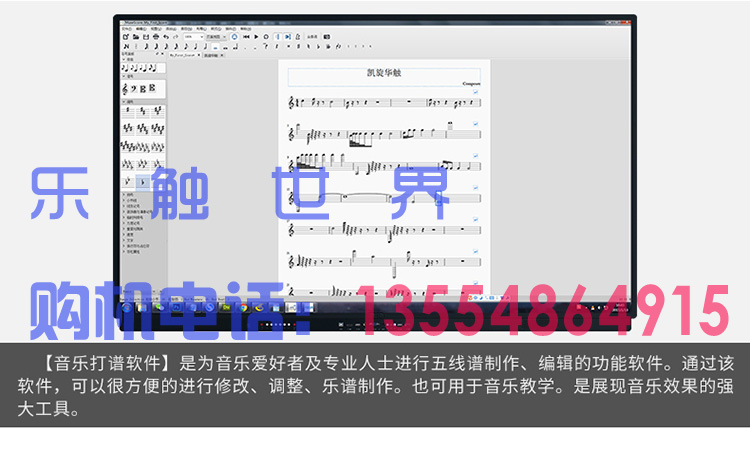
Task: Toggle pan score during playback
Action: point(288,37)
